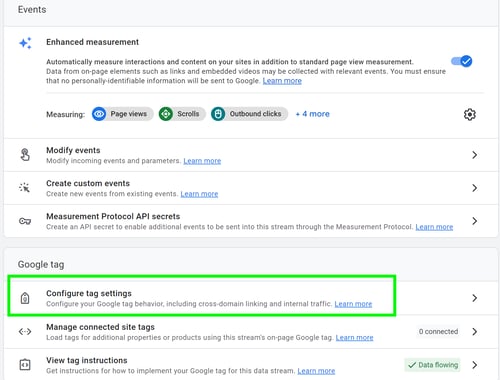Open the Create custom events row
Screen dimensions: 500x380
coord(251,188)
